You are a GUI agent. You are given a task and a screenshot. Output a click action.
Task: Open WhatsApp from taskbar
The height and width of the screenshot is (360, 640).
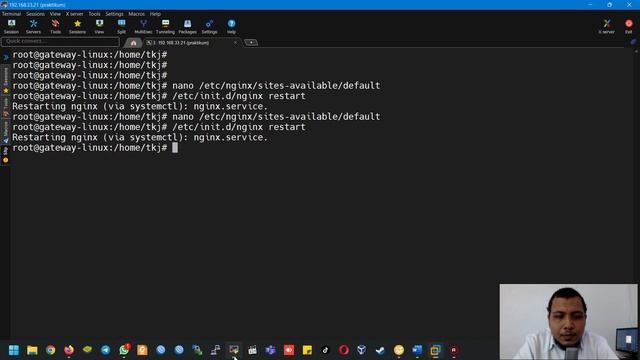pos(124,350)
